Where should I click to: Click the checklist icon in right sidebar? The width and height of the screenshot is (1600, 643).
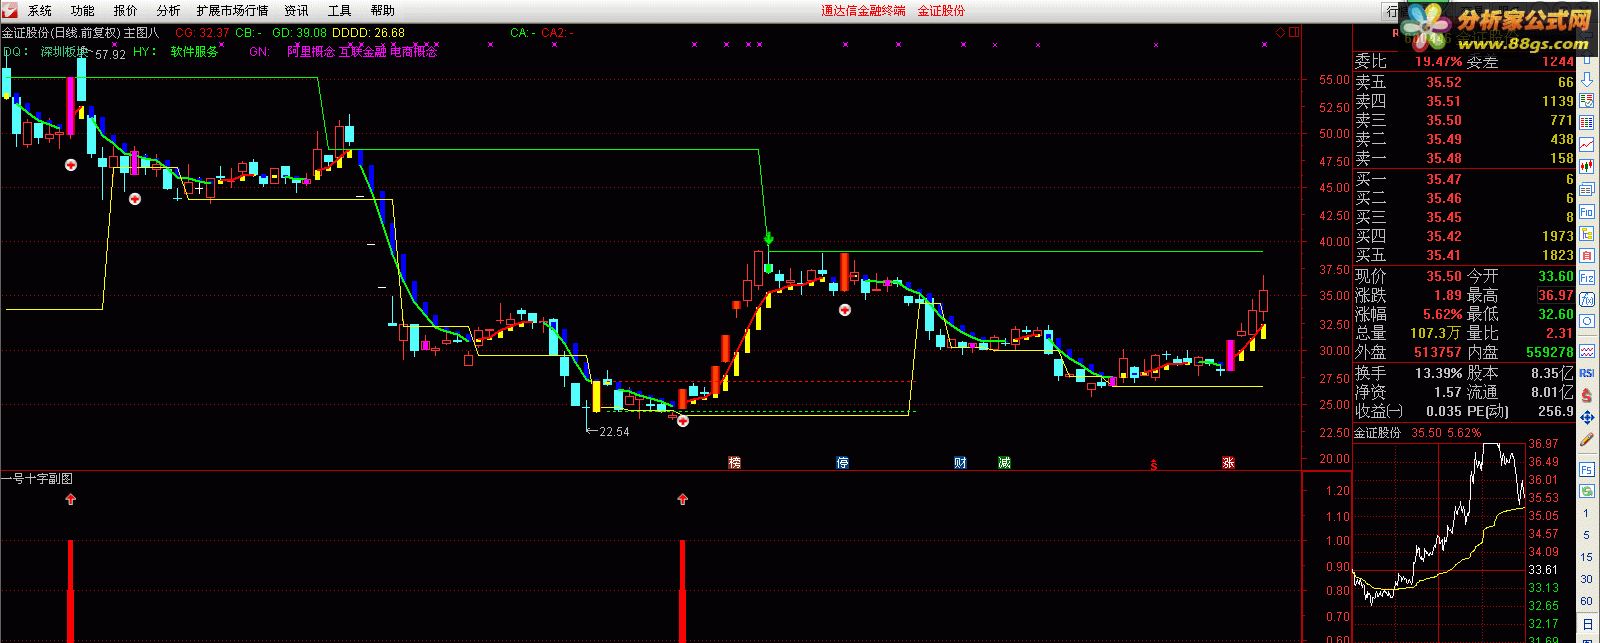pyautogui.click(x=1586, y=100)
